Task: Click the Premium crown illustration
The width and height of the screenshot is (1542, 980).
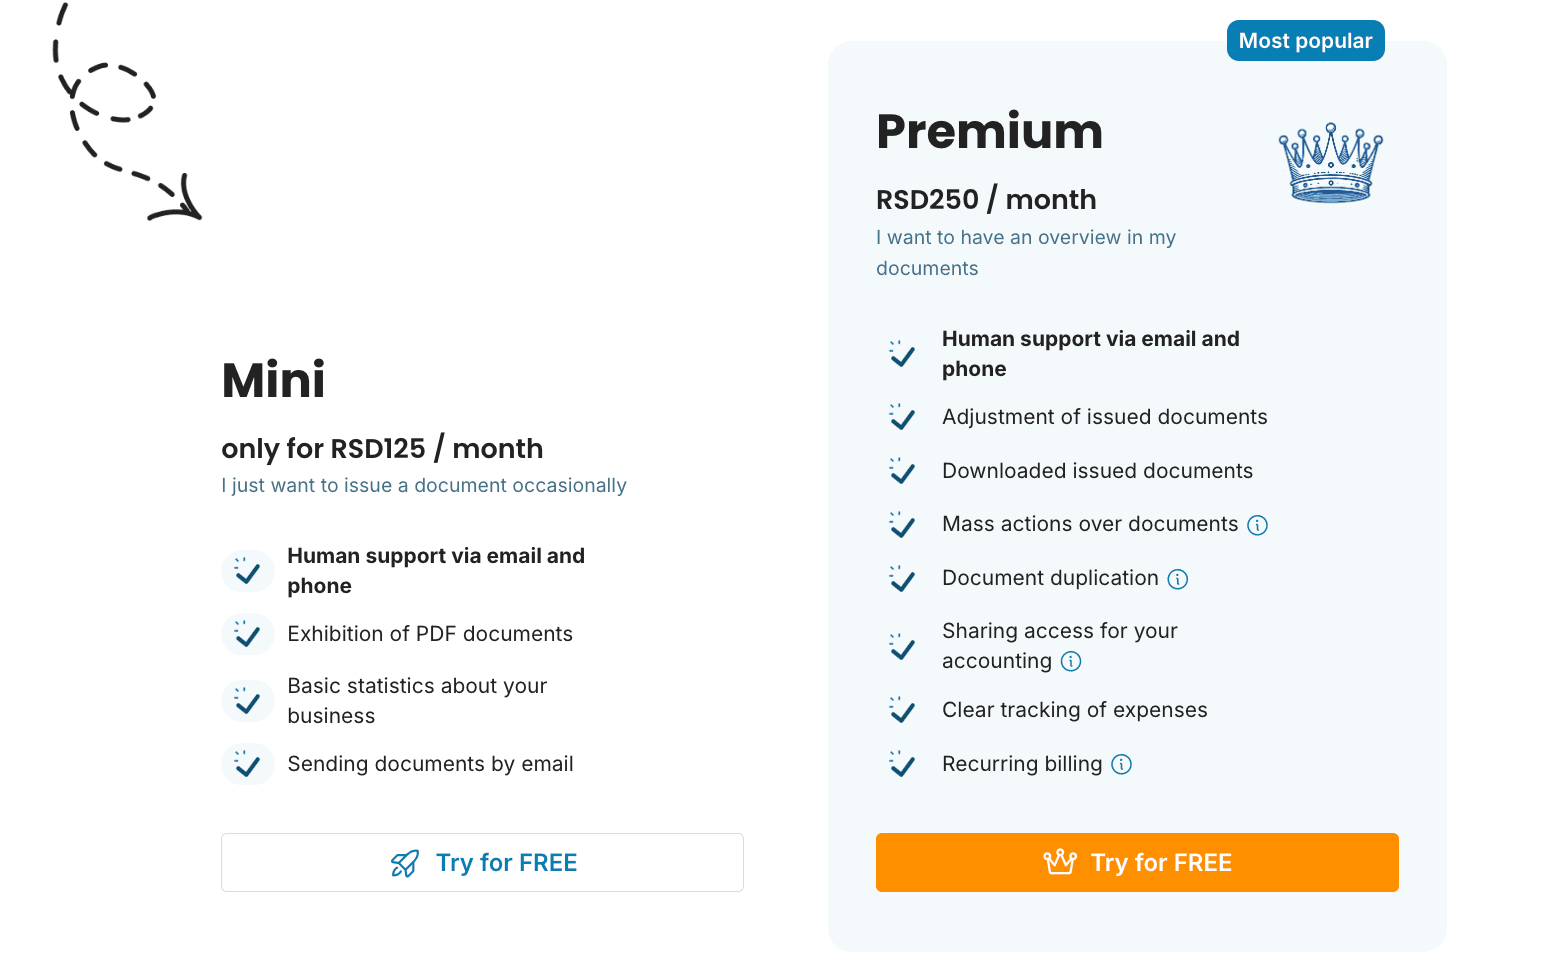Action: [1331, 163]
